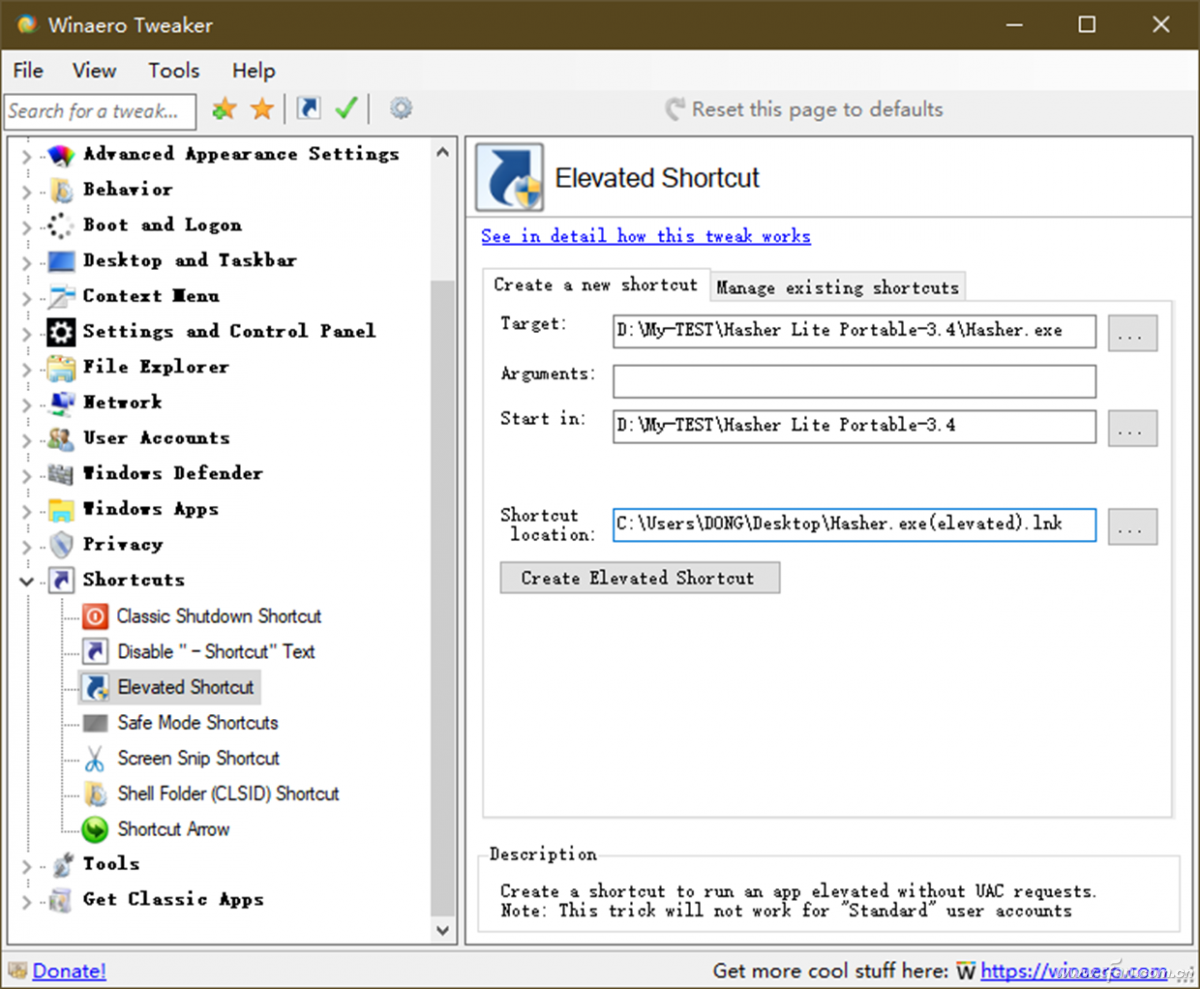Select Shell Folder (CLSID) Shortcut item
Image resolution: width=1200 pixels, height=989 pixels.
click(x=229, y=794)
